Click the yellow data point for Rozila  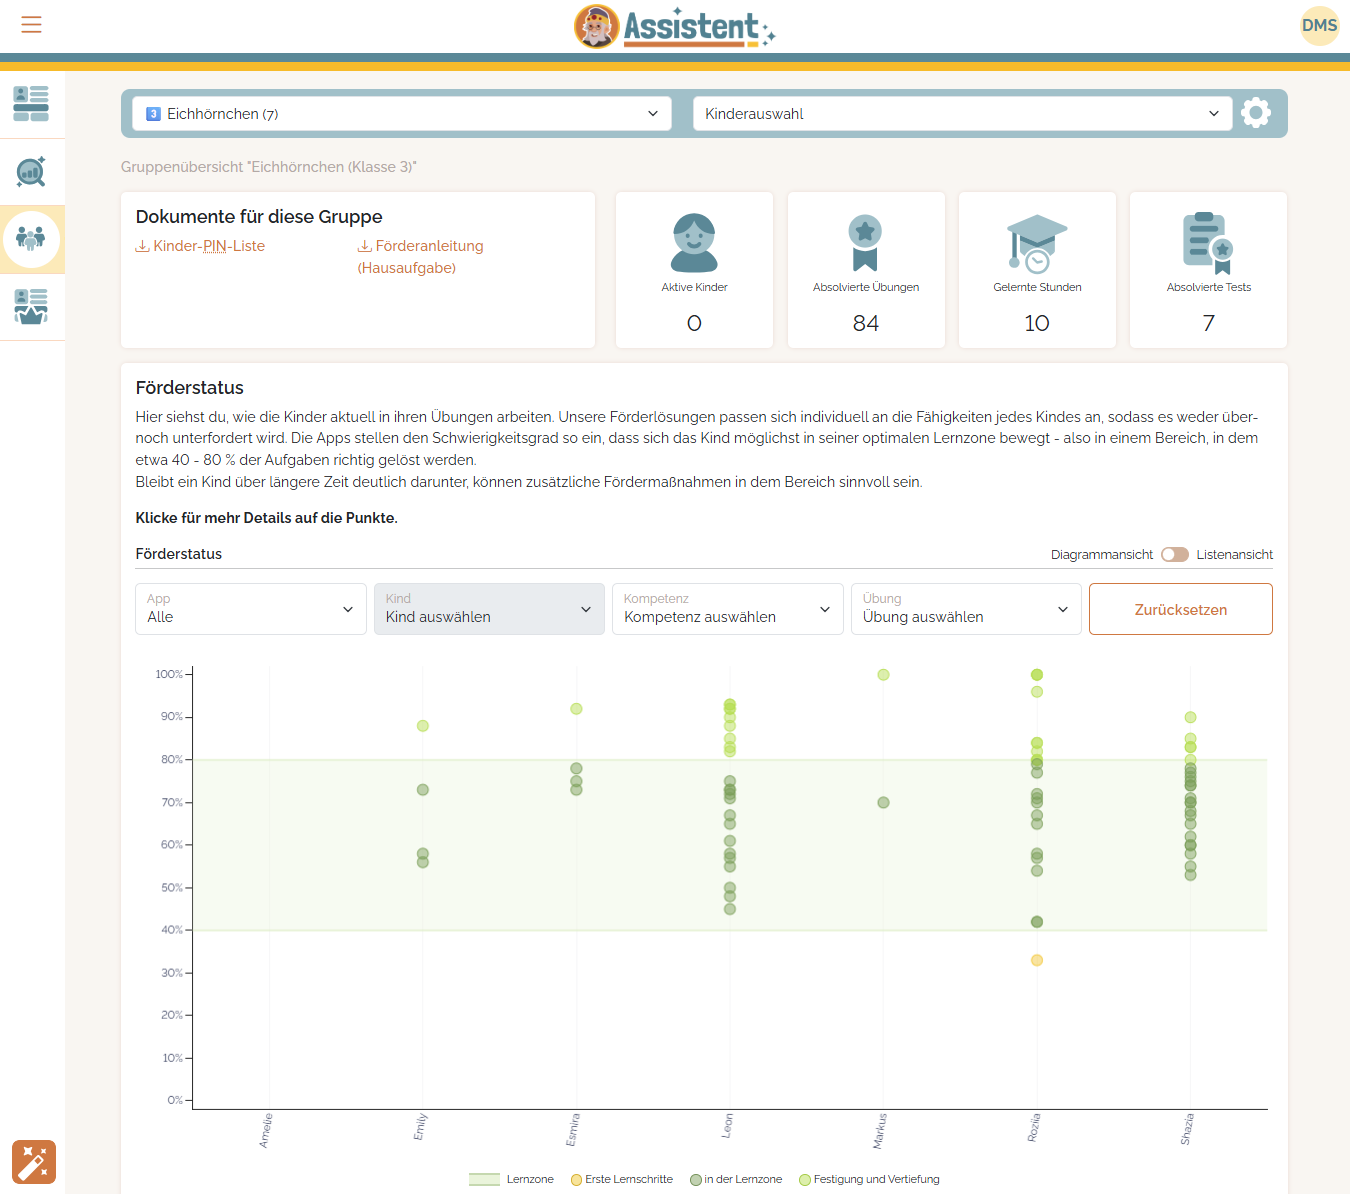[1037, 960]
